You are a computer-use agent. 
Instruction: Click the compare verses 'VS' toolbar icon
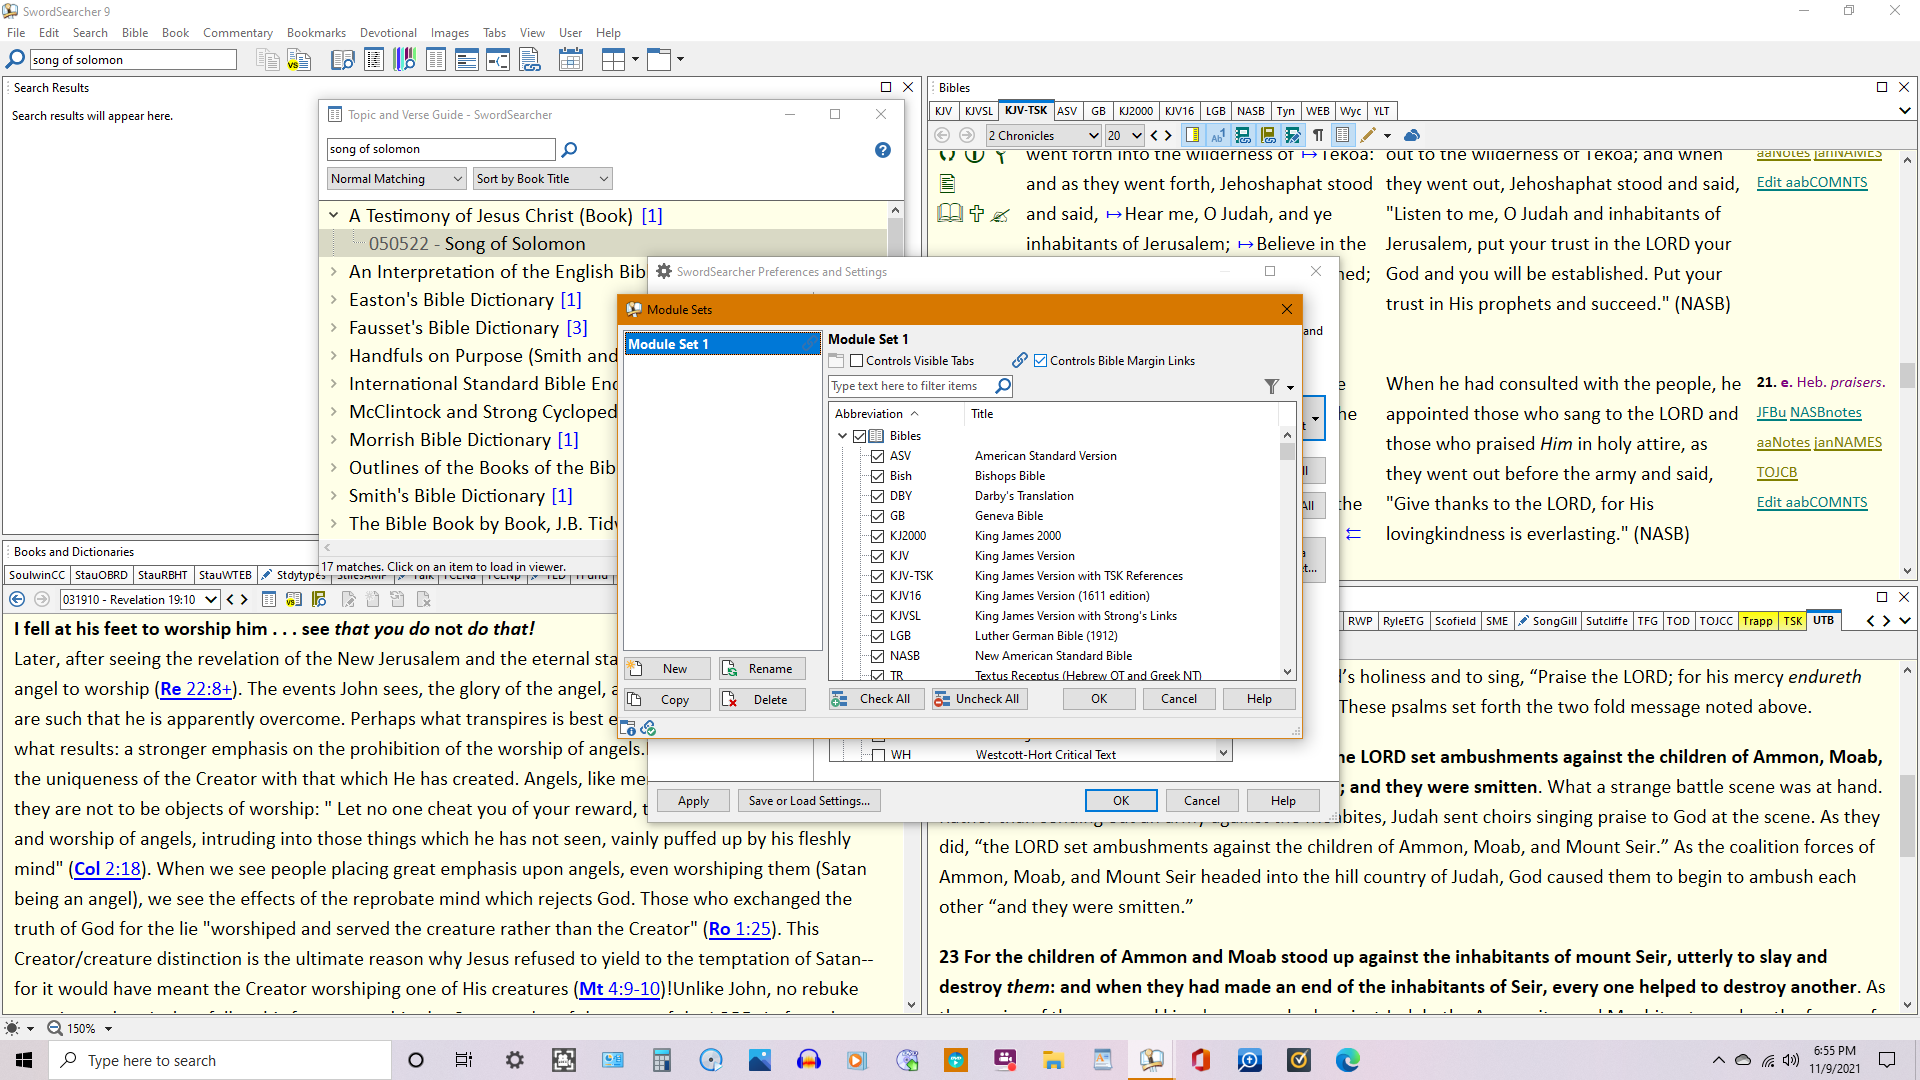point(299,61)
